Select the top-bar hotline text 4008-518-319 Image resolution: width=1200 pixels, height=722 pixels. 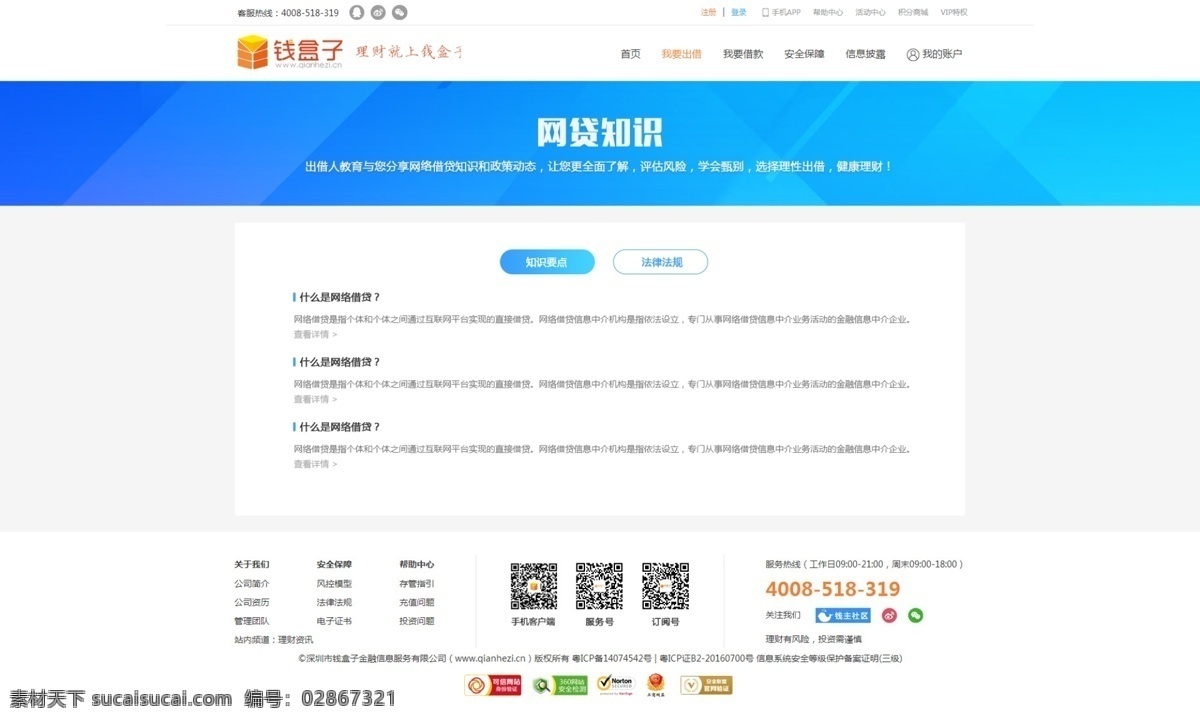point(310,13)
